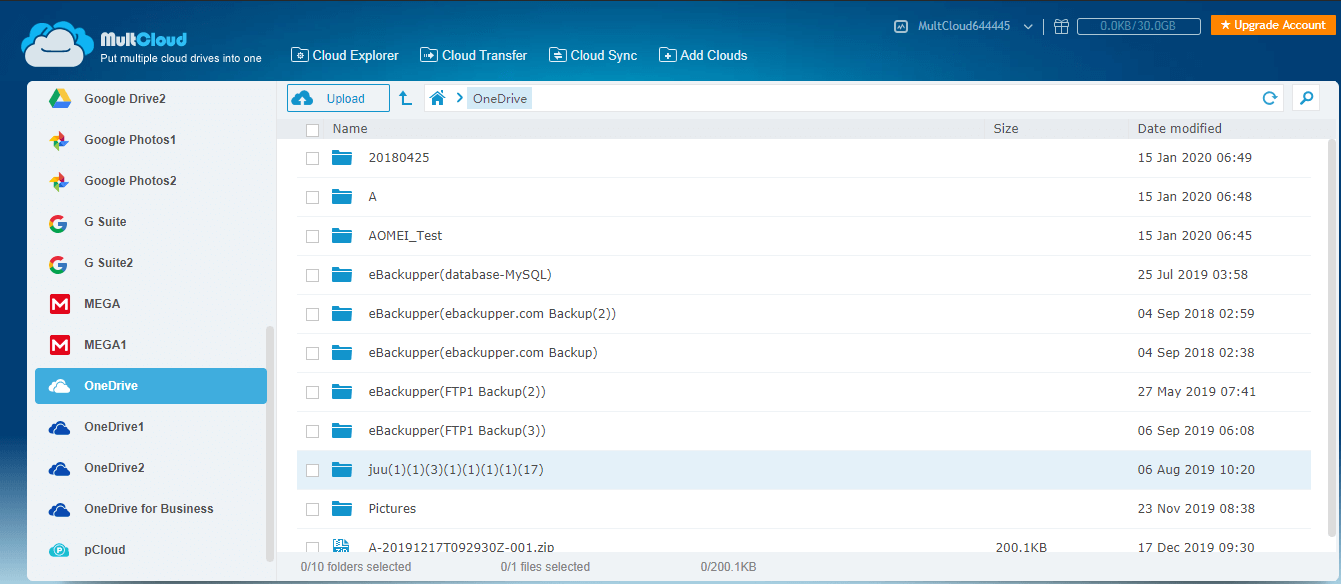
Task: Check the box for eBackupper(ebackupper.com Backup(2))
Action: (312, 314)
